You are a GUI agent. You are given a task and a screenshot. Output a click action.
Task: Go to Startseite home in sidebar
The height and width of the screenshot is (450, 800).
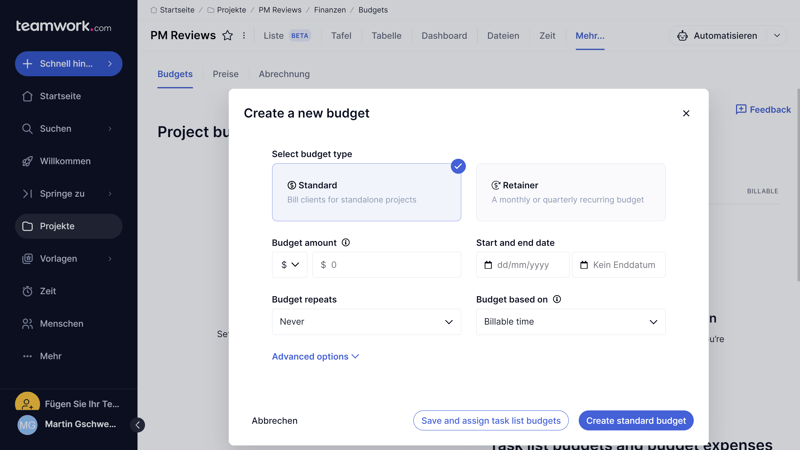(60, 96)
